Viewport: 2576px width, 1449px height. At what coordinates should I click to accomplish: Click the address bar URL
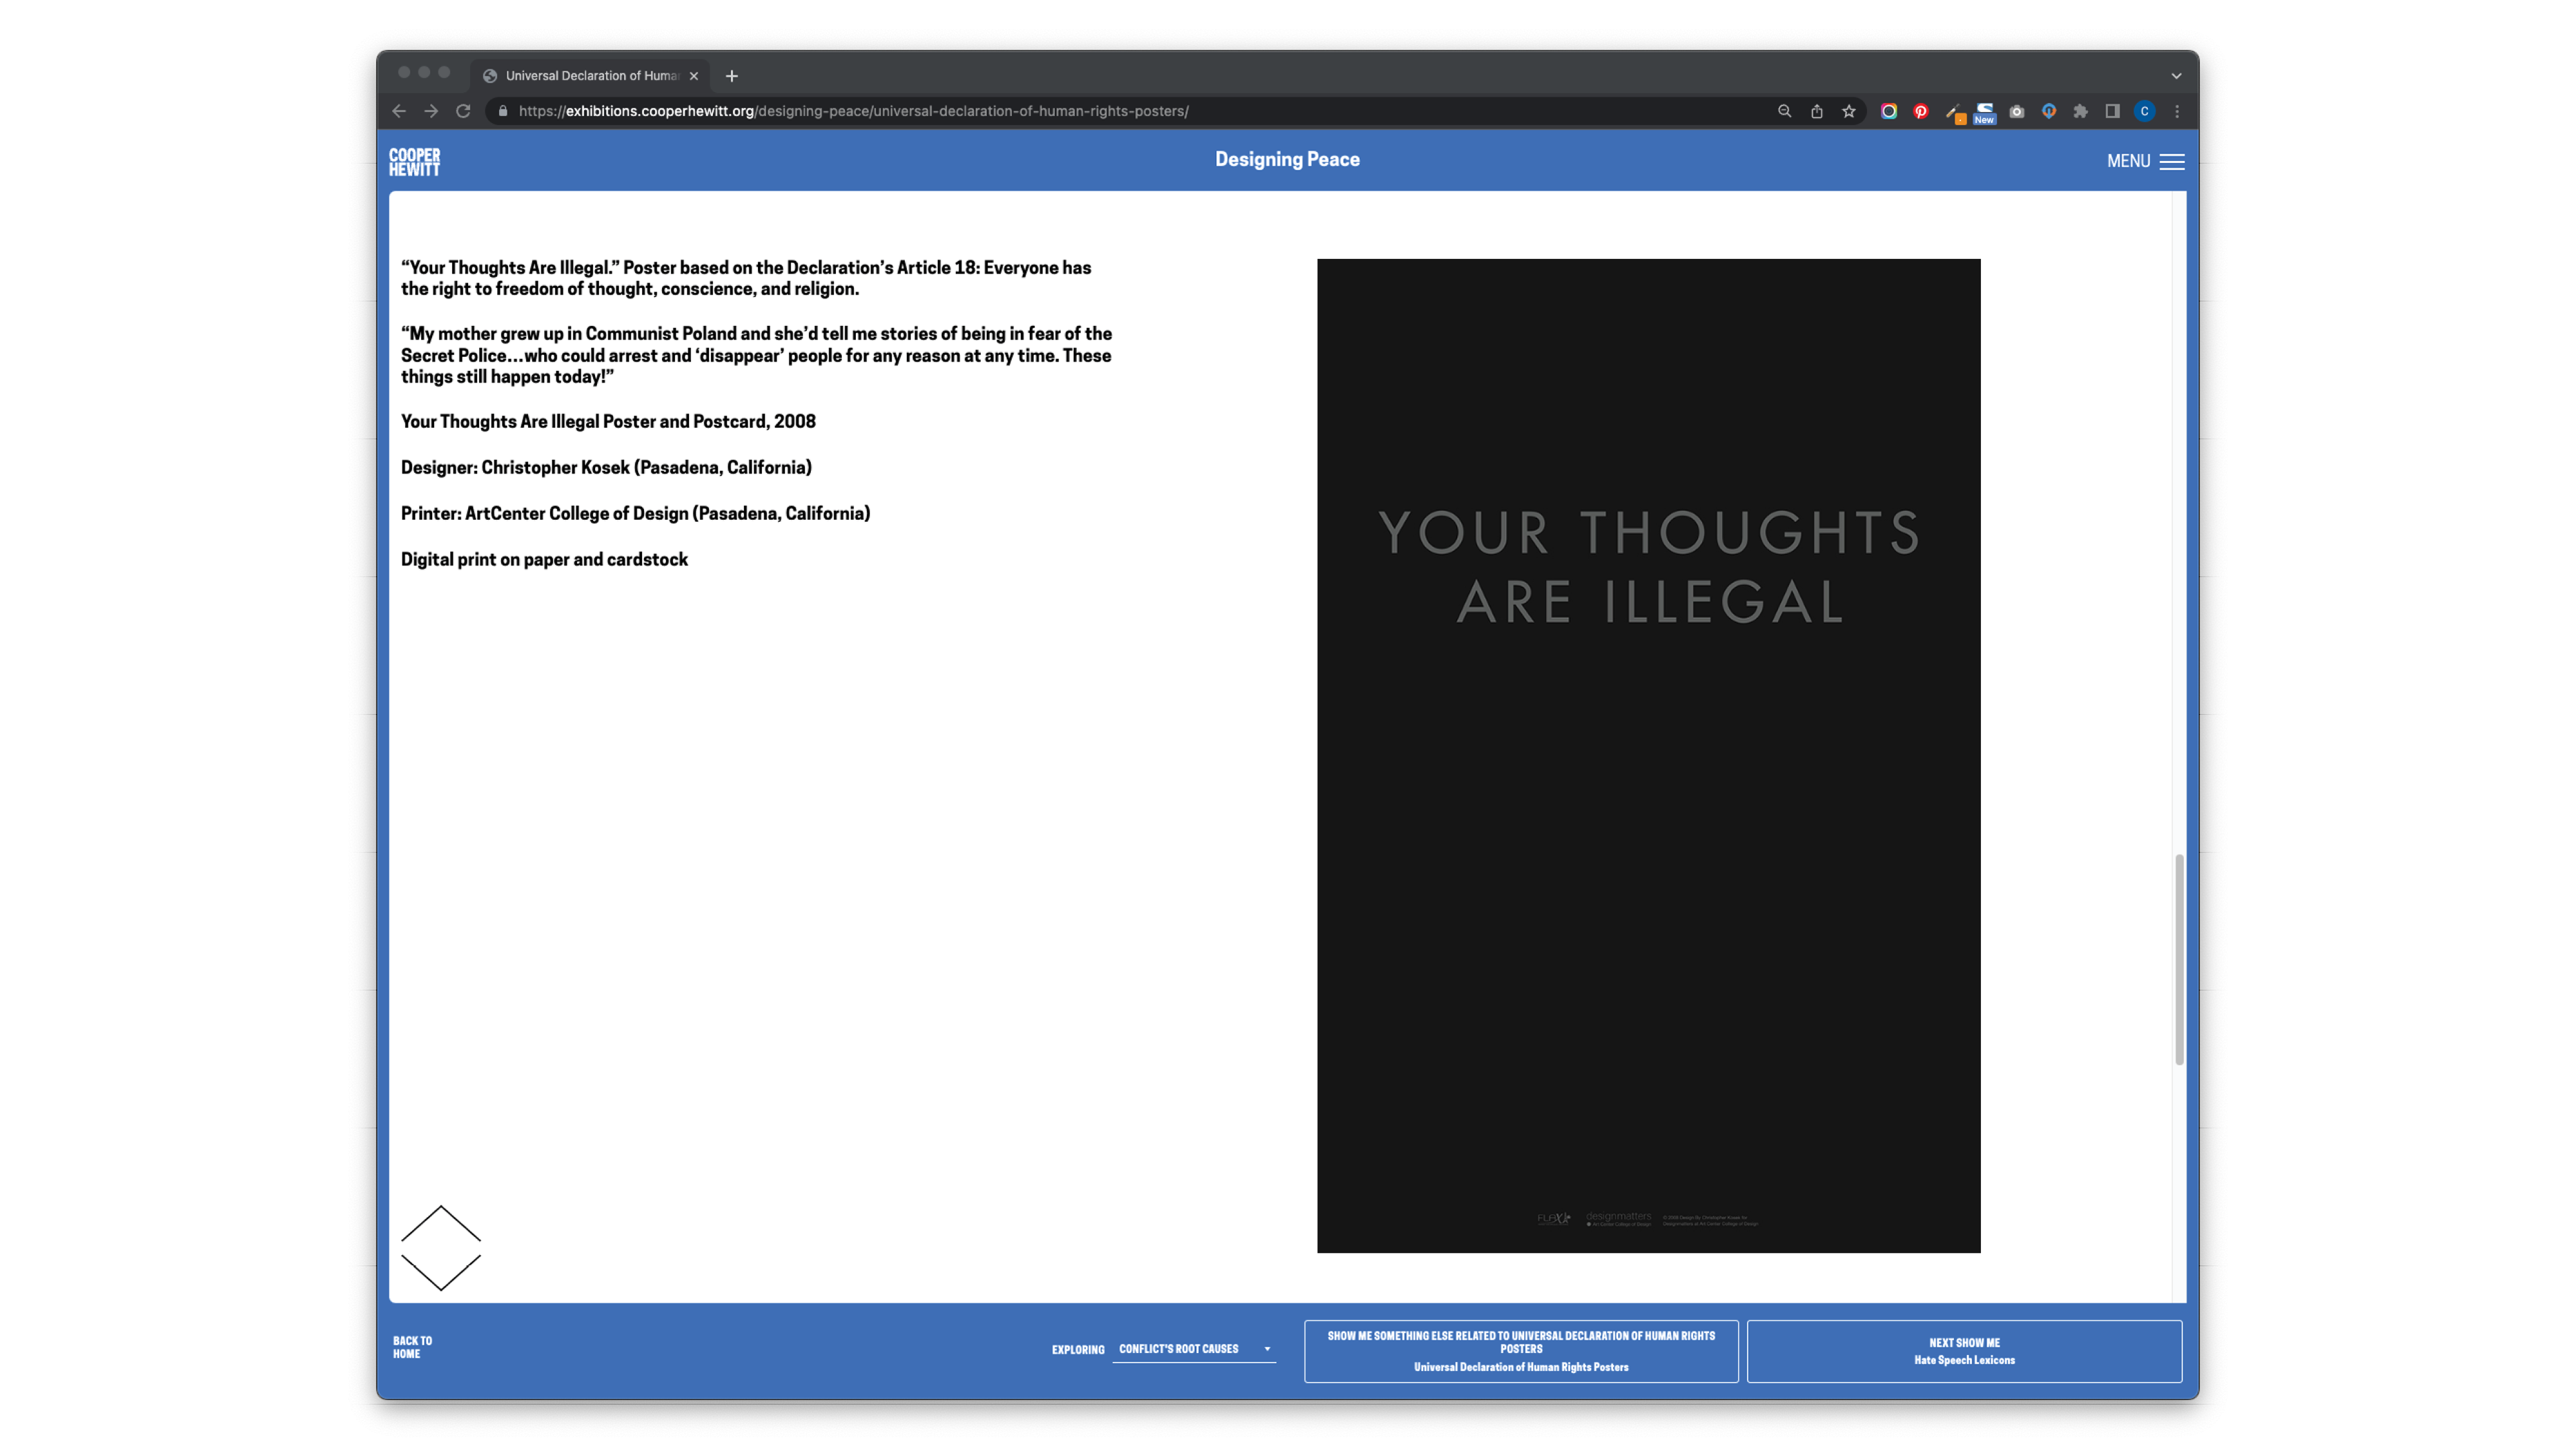(x=853, y=111)
